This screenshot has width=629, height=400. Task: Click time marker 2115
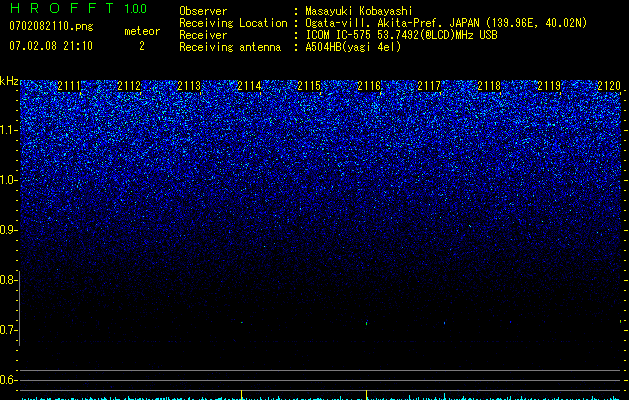coord(309,86)
